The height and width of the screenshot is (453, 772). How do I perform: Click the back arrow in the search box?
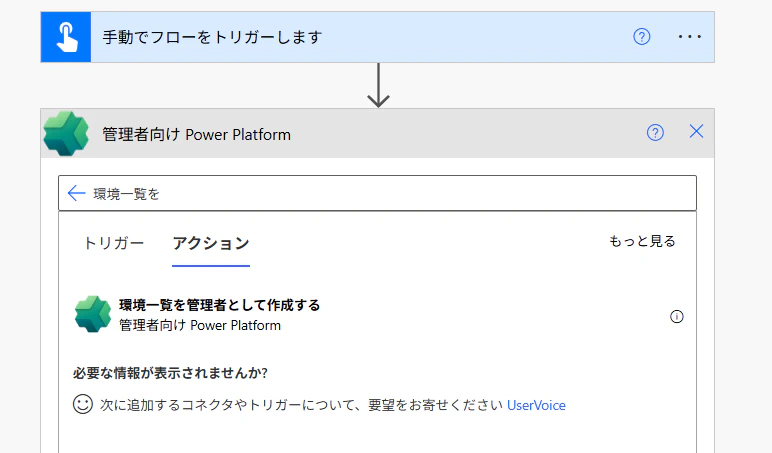coord(76,193)
